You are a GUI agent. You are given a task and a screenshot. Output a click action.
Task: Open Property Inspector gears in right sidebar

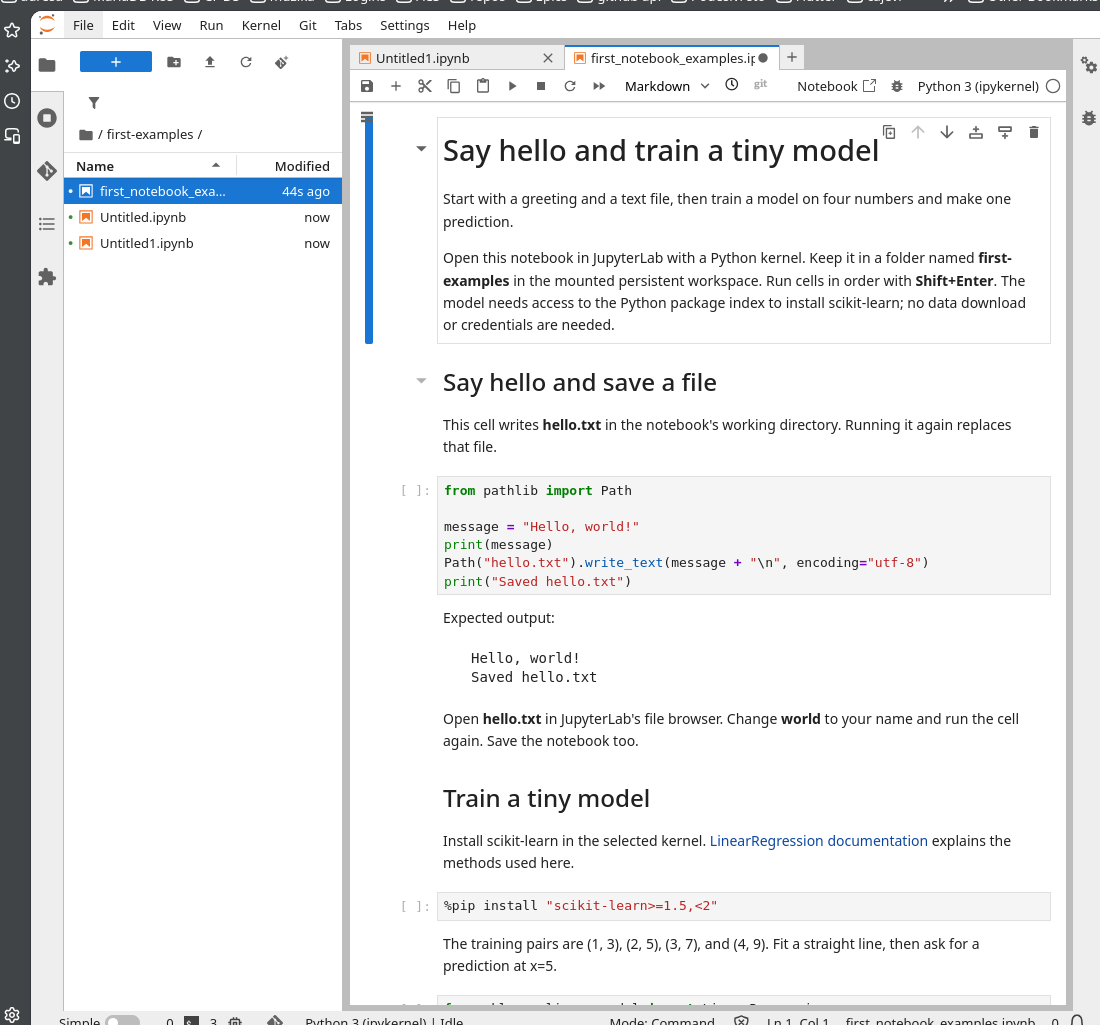click(x=1088, y=65)
